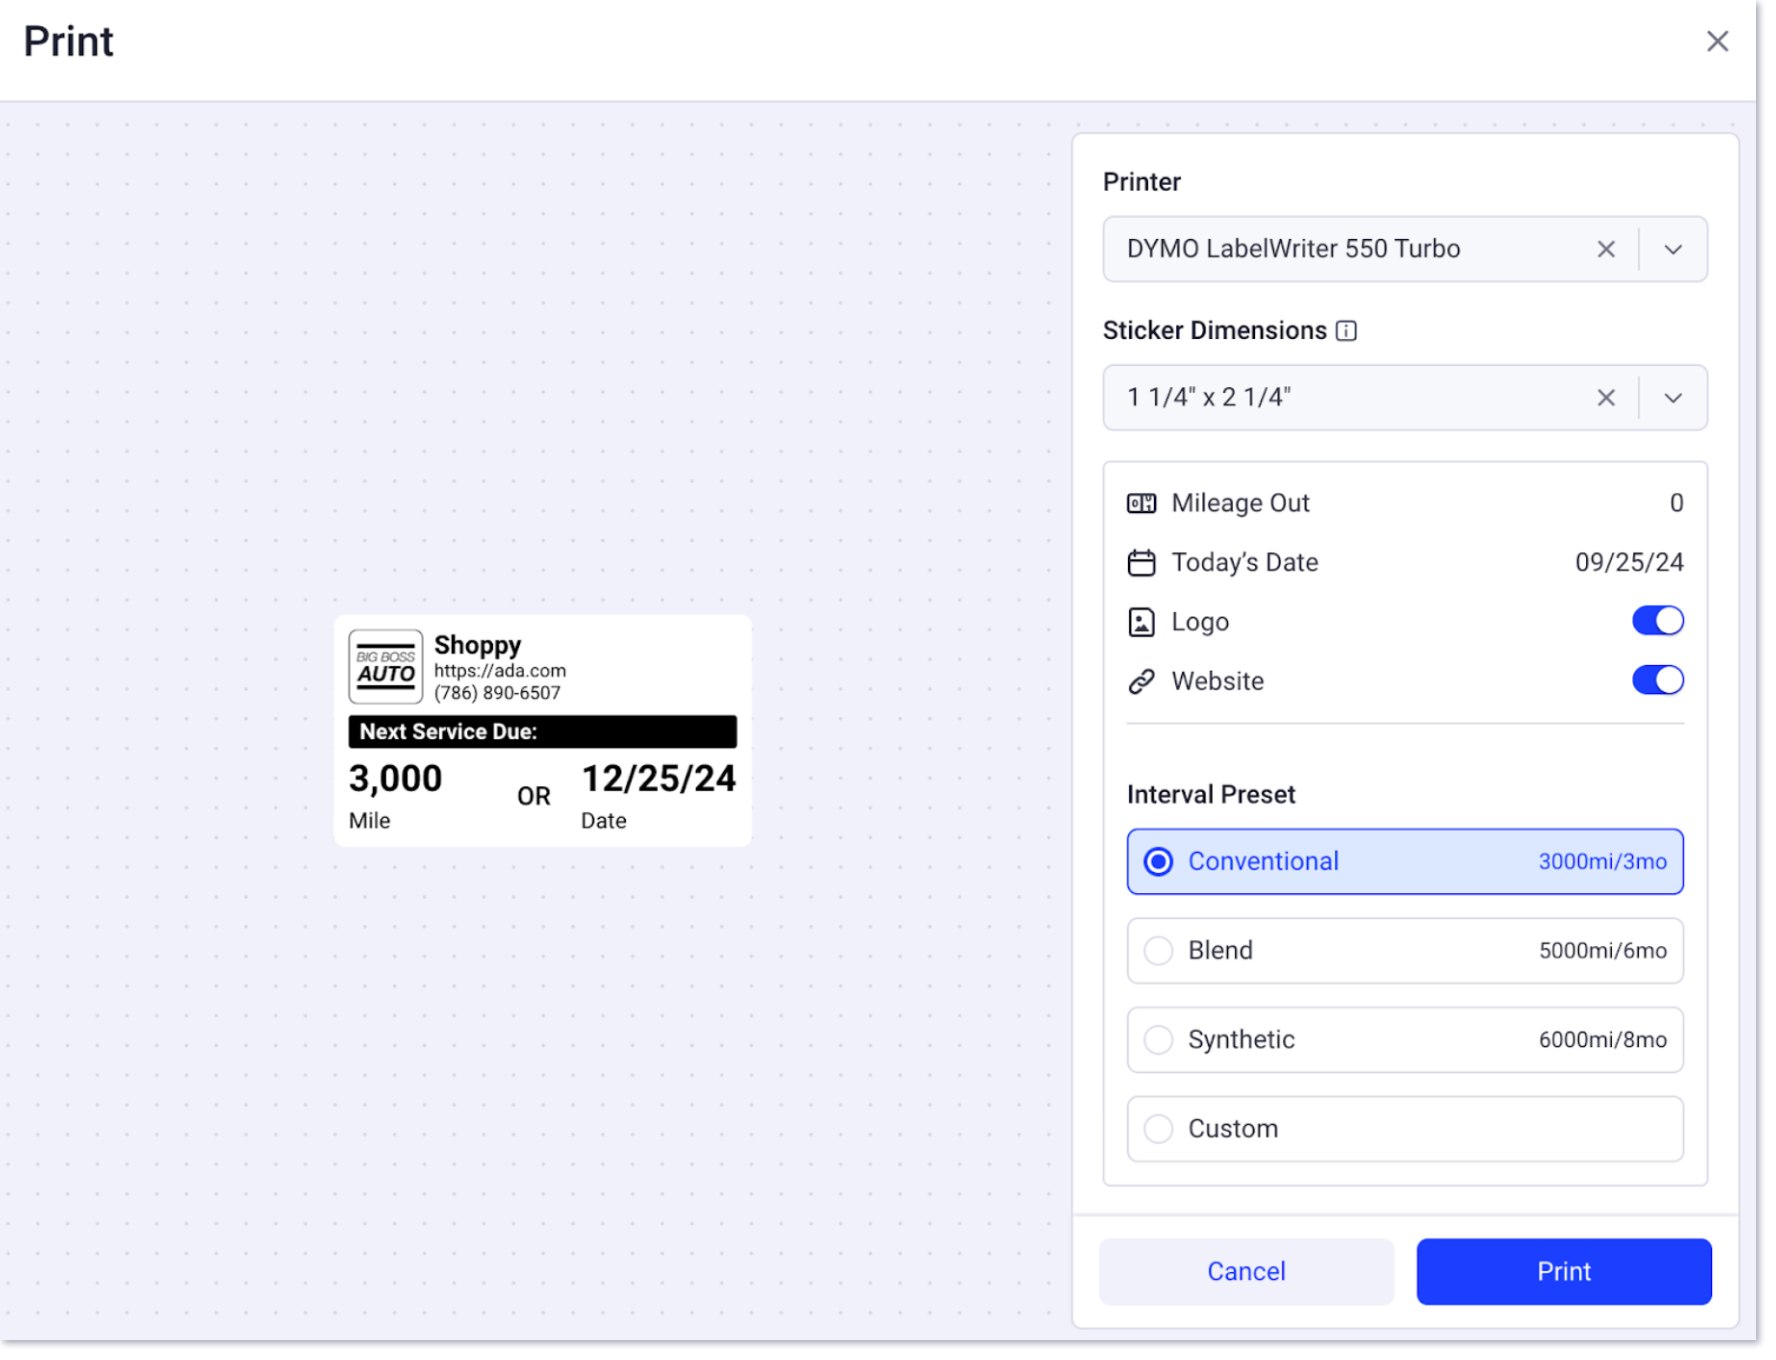Click the Big Boss Auto logo on sticker
The width and height of the screenshot is (1776, 1360).
(x=386, y=667)
